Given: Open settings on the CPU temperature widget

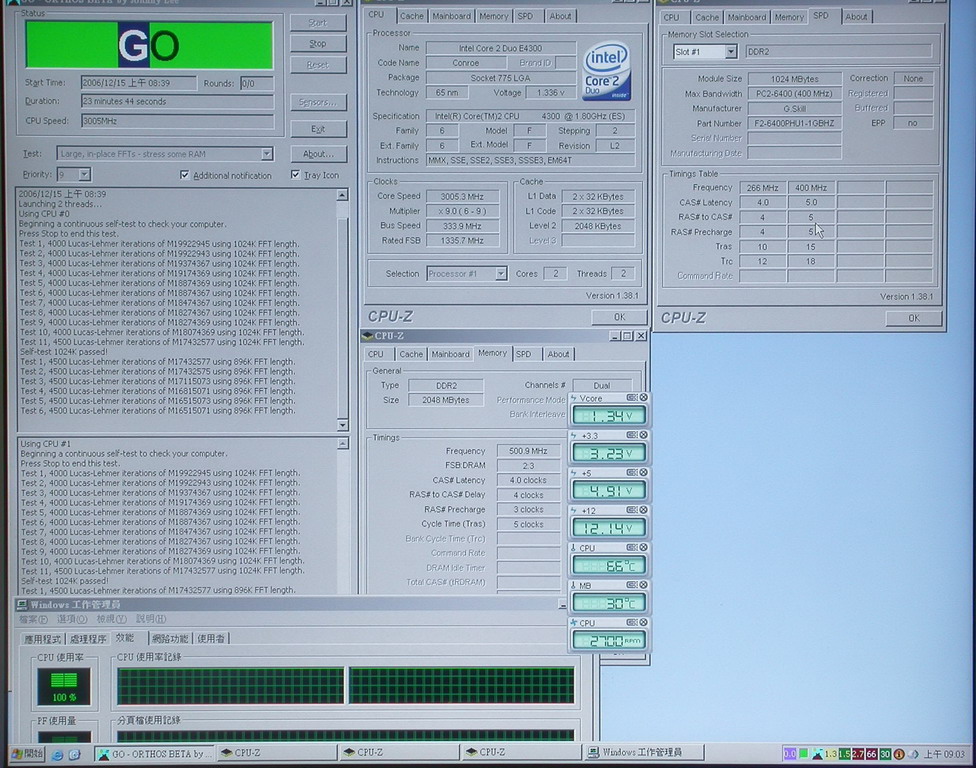Looking at the screenshot, I should 632,547.
